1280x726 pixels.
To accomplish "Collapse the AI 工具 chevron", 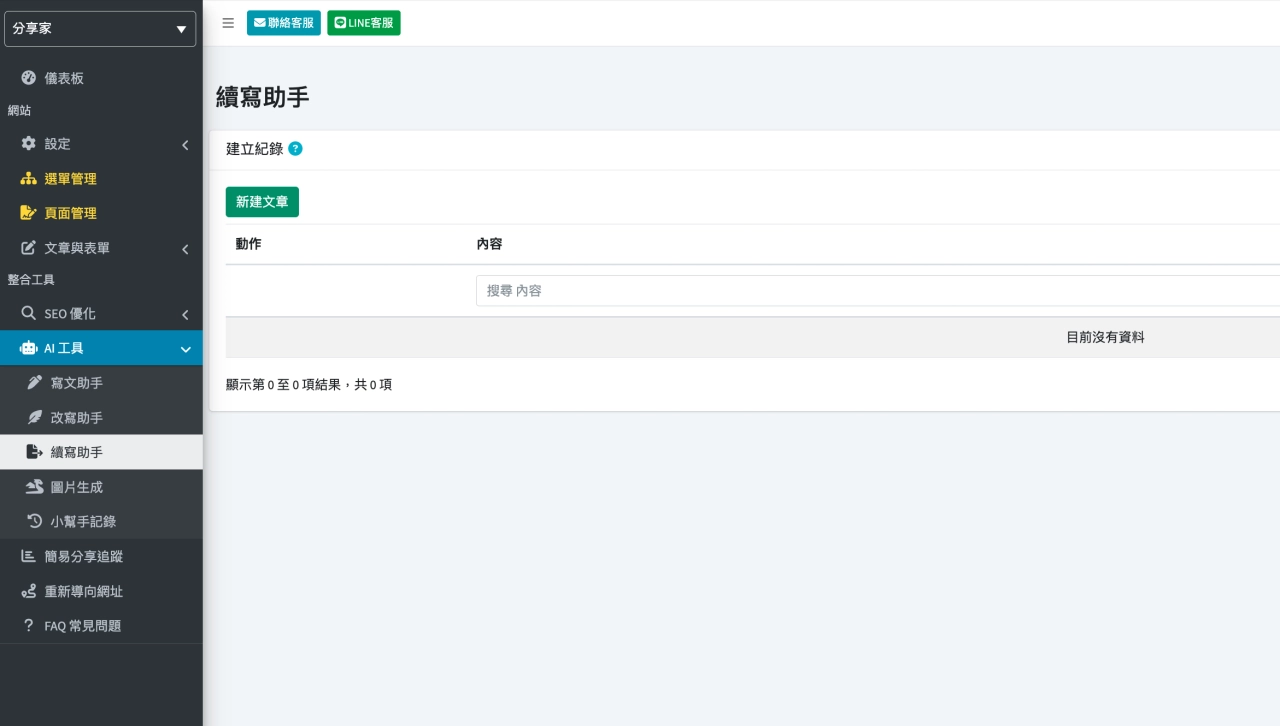I will click(185, 349).
